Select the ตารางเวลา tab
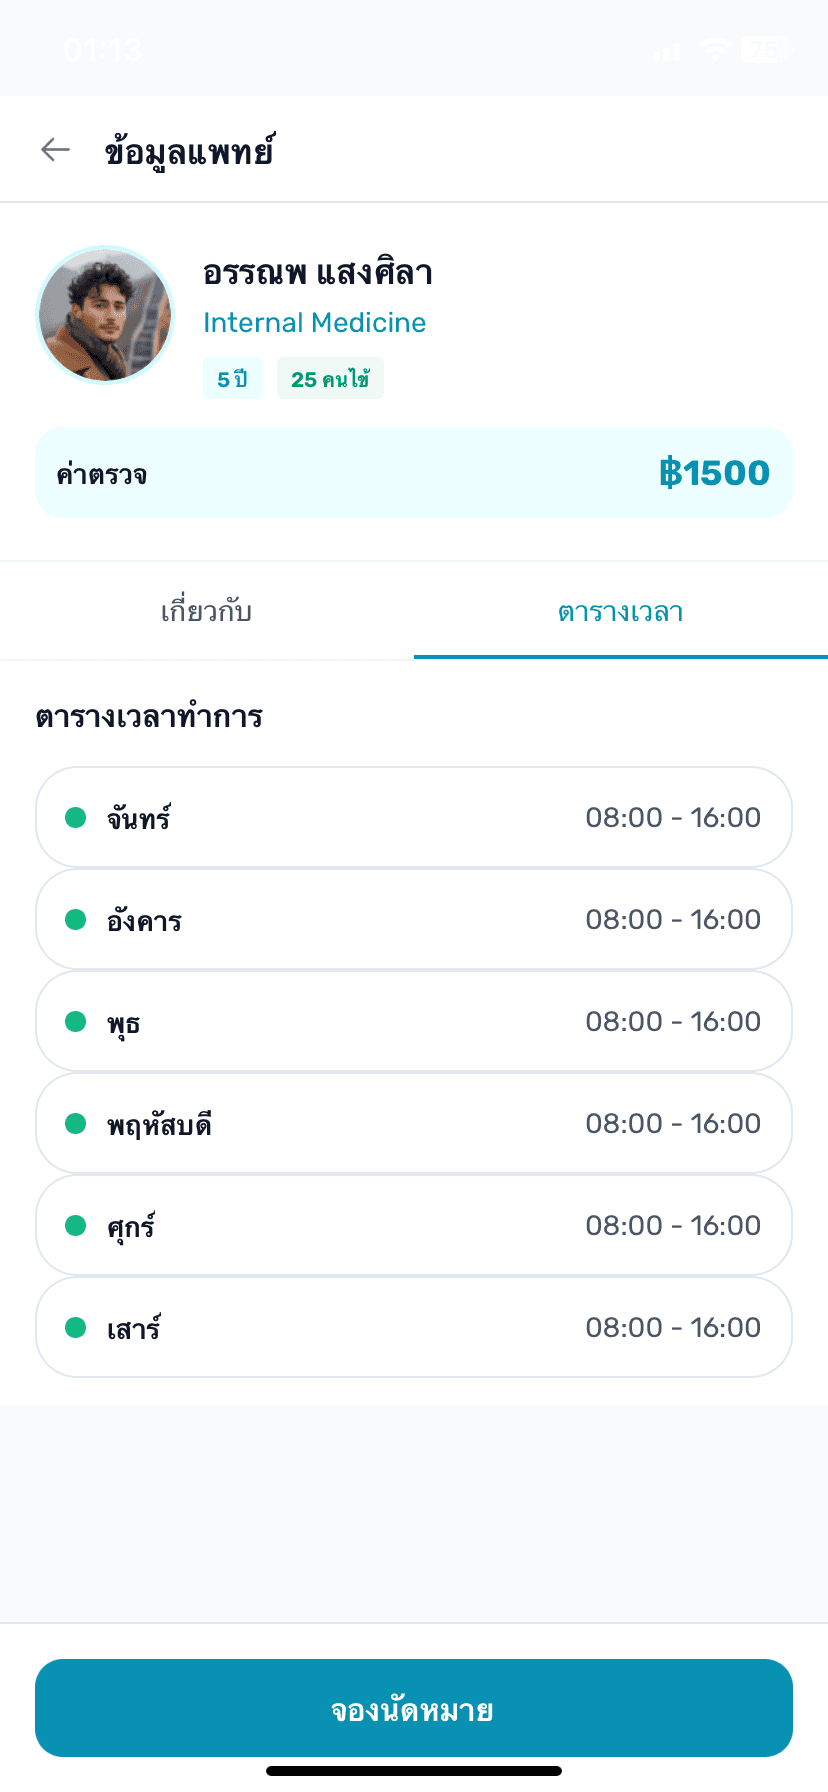This screenshot has width=828, height=1792. 620,611
